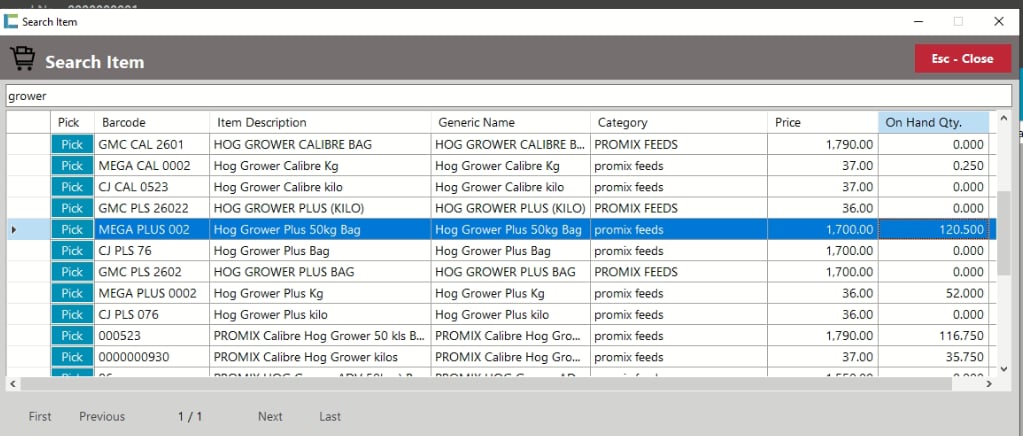Sort by Category column header
This screenshot has height=436, width=1023.
point(678,123)
